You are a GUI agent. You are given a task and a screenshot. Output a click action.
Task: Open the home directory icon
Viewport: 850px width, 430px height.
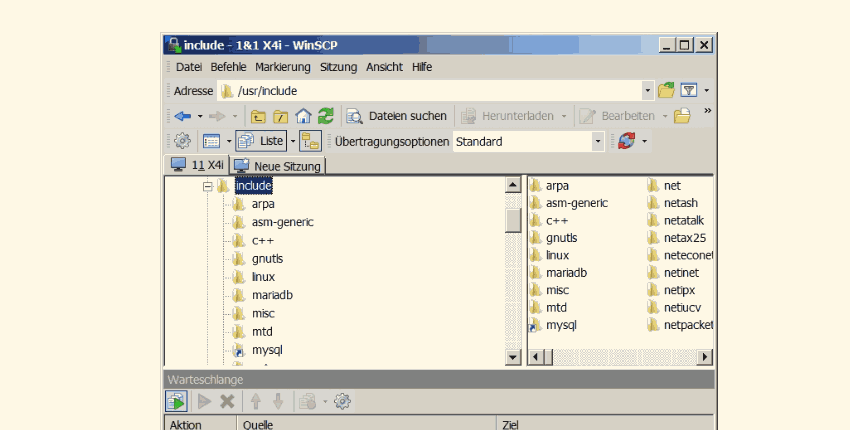(303, 116)
